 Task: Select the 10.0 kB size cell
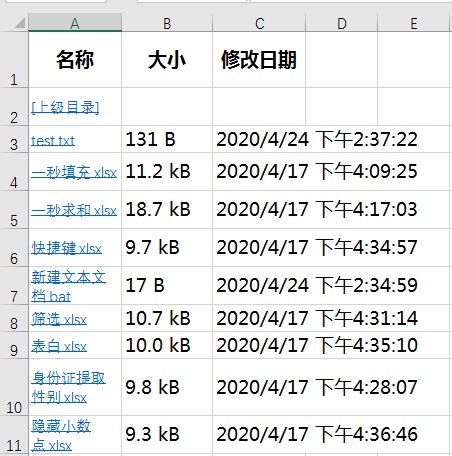click(167, 345)
